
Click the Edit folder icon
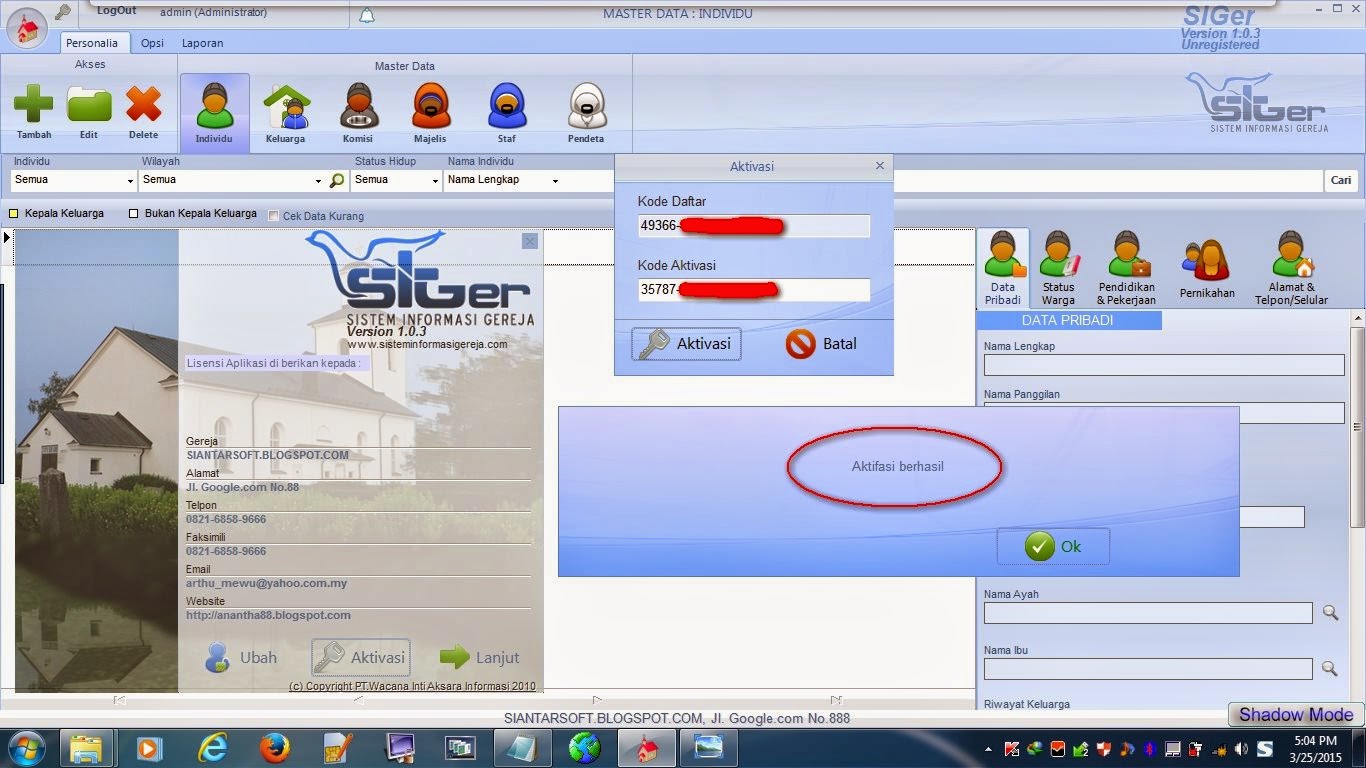(x=89, y=105)
